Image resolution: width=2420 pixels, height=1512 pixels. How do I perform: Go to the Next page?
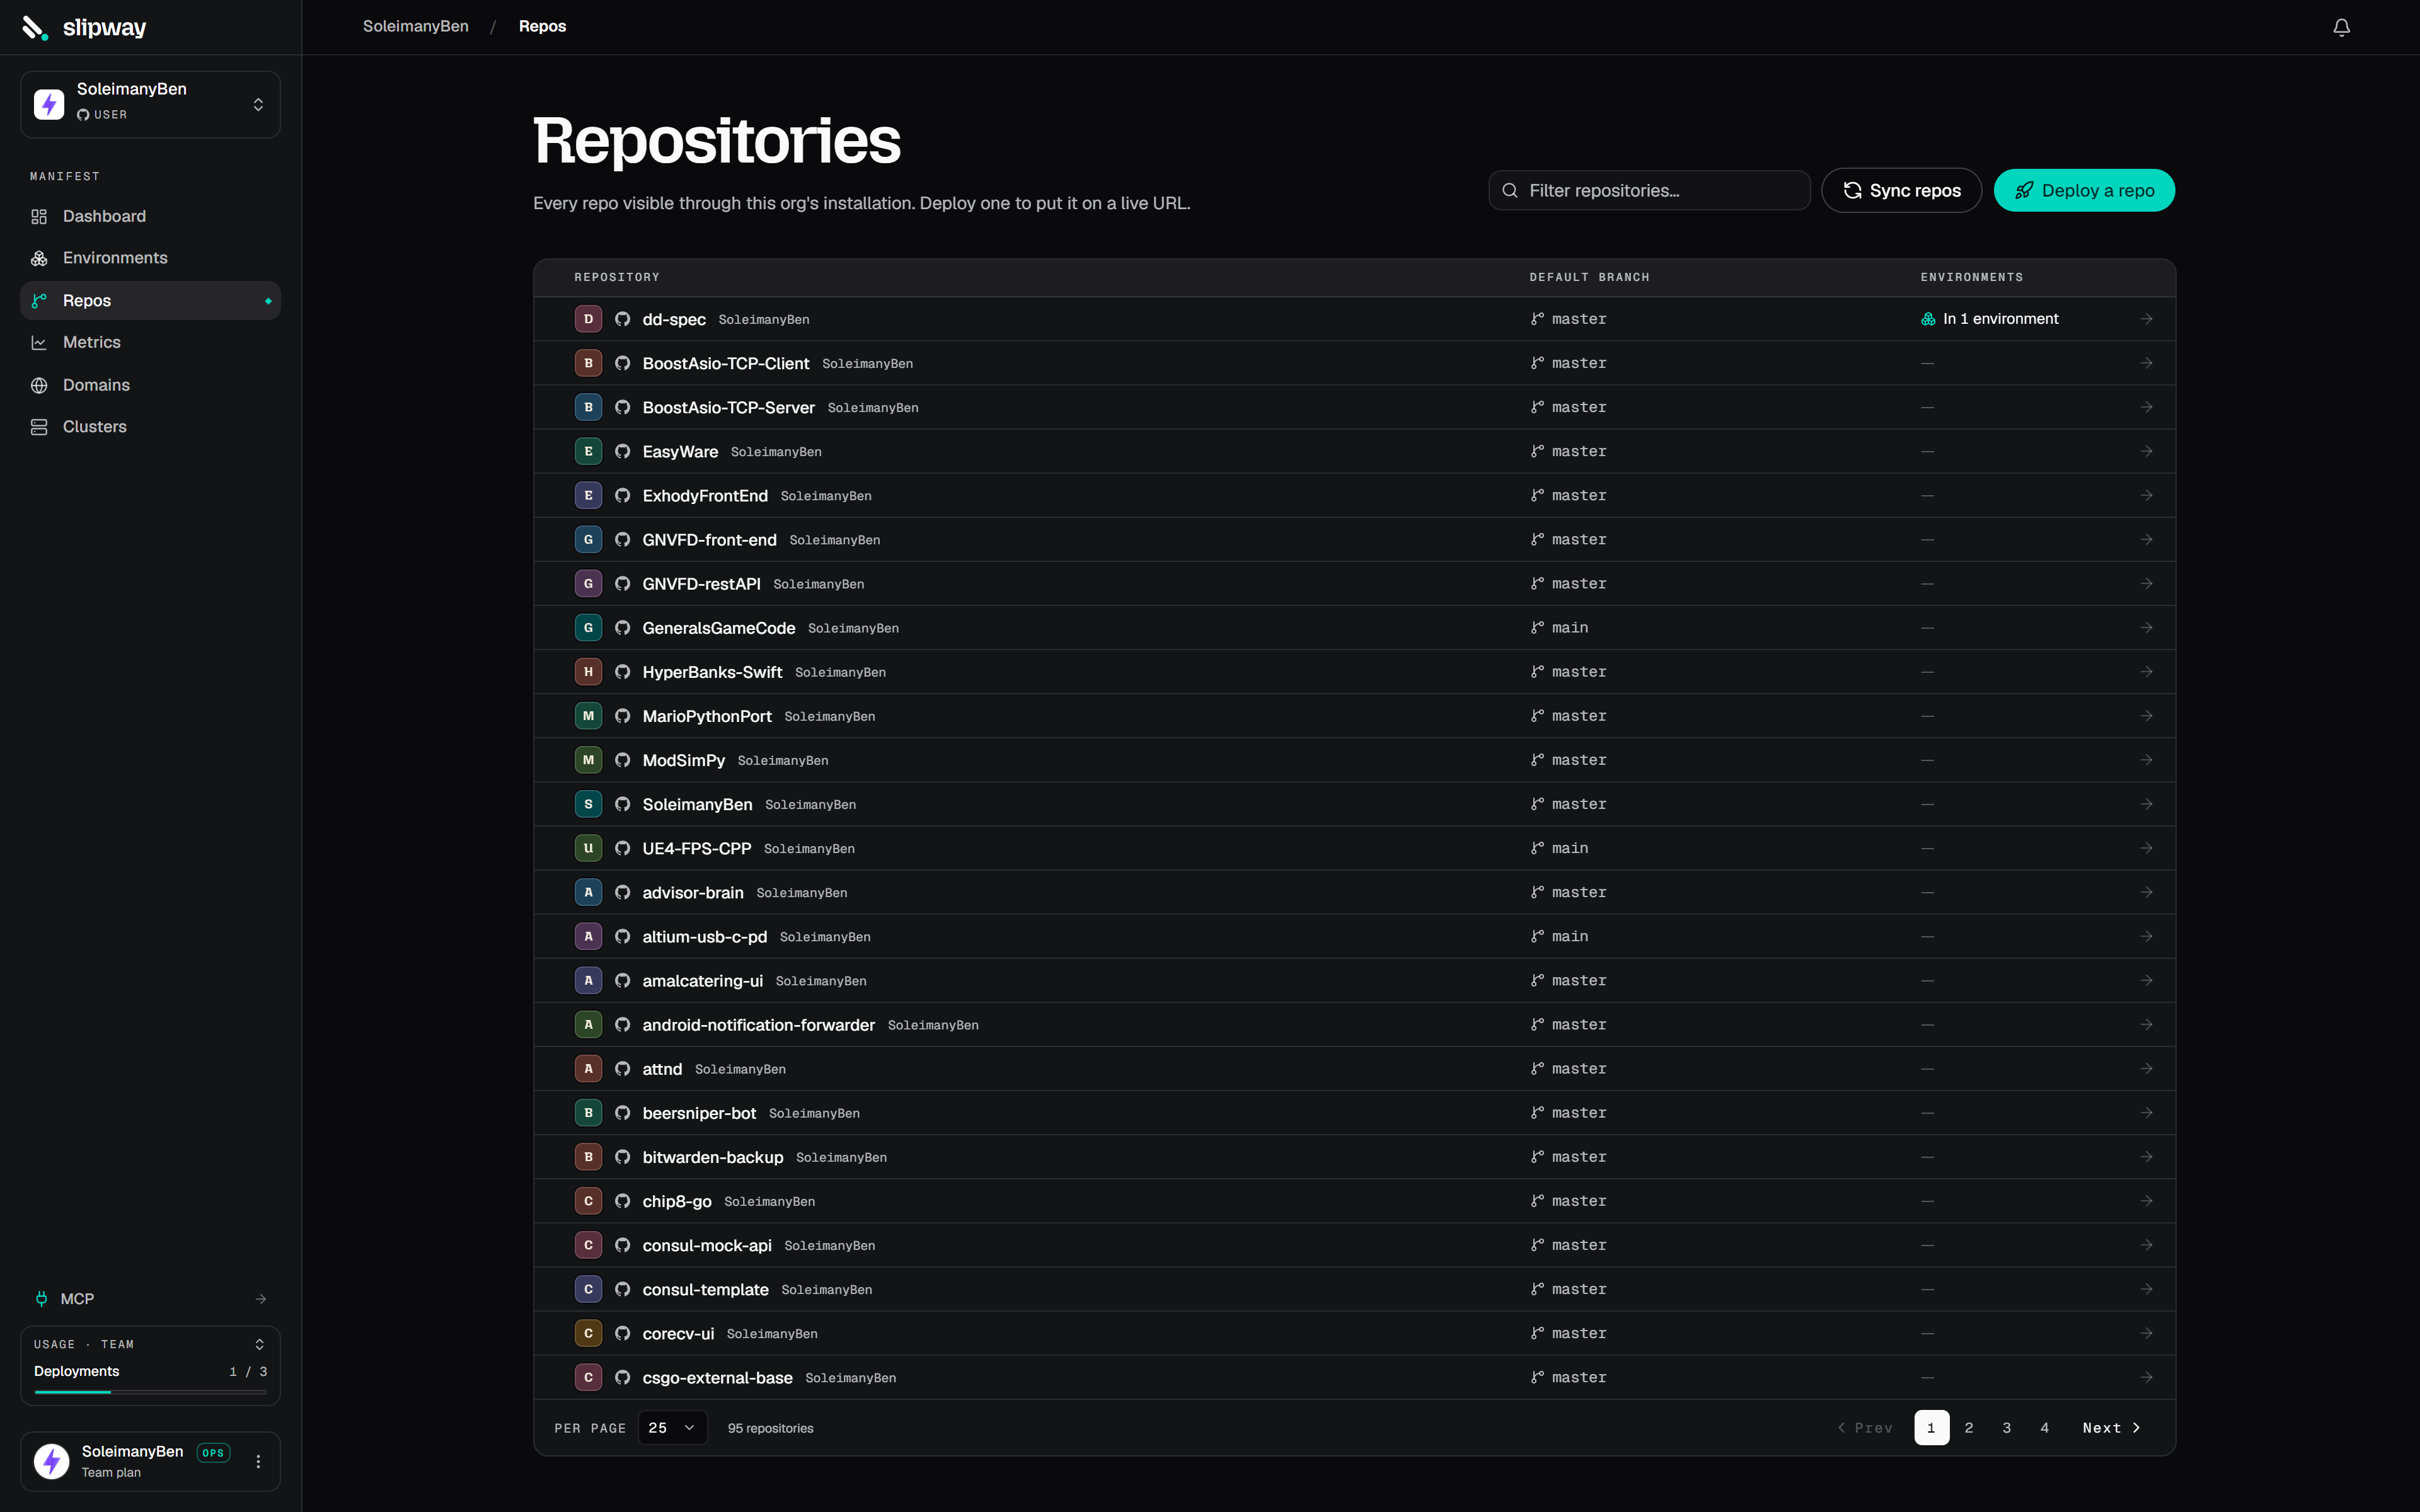2112,1428
